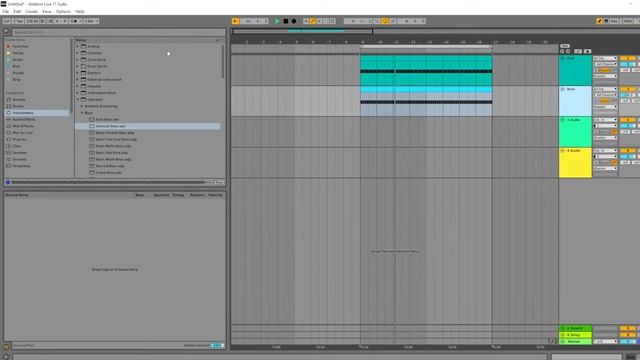Click the browser search field
The width and height of the screenshot is (640, 360).
click(118, 32)
